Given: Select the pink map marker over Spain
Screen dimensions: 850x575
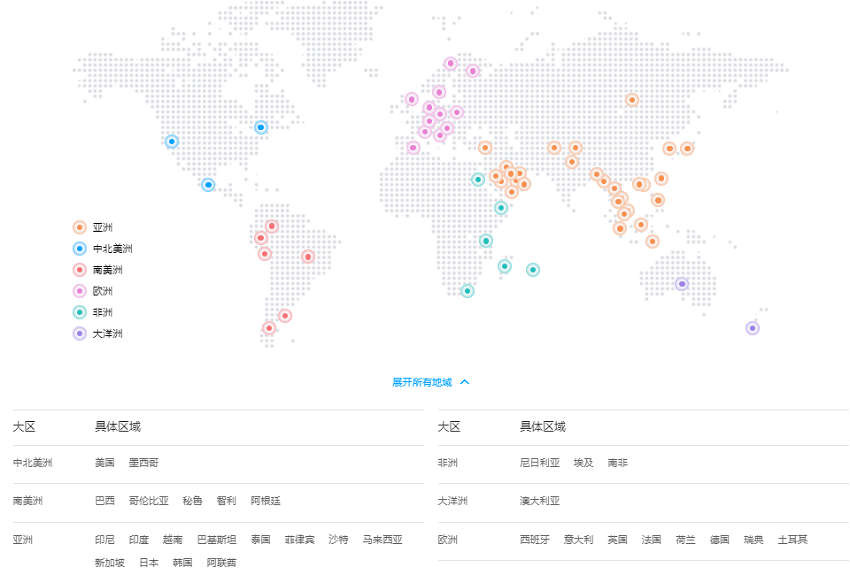Looking at the screenshot, I should 413,147.
